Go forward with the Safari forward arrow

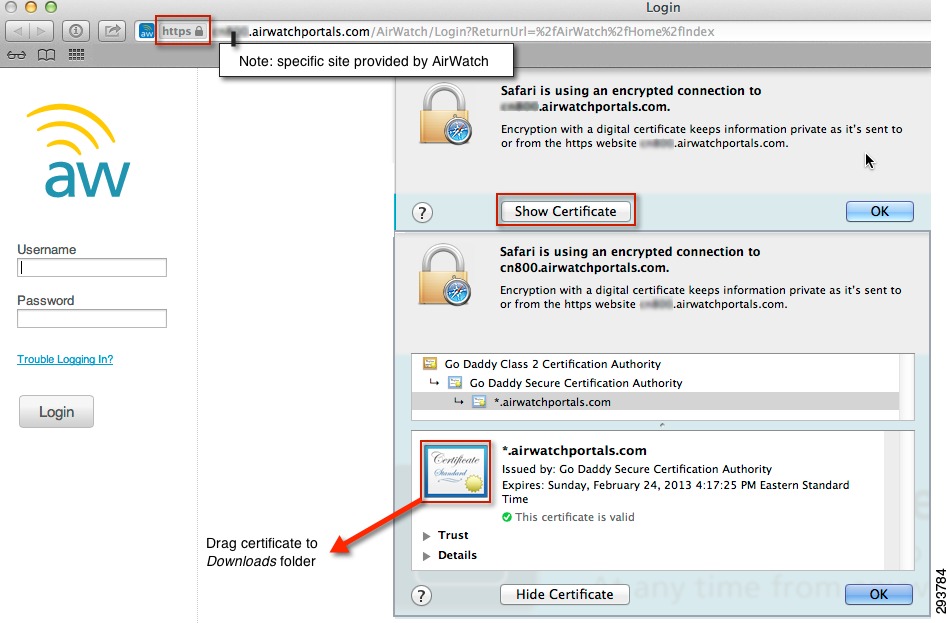[41, 31]
